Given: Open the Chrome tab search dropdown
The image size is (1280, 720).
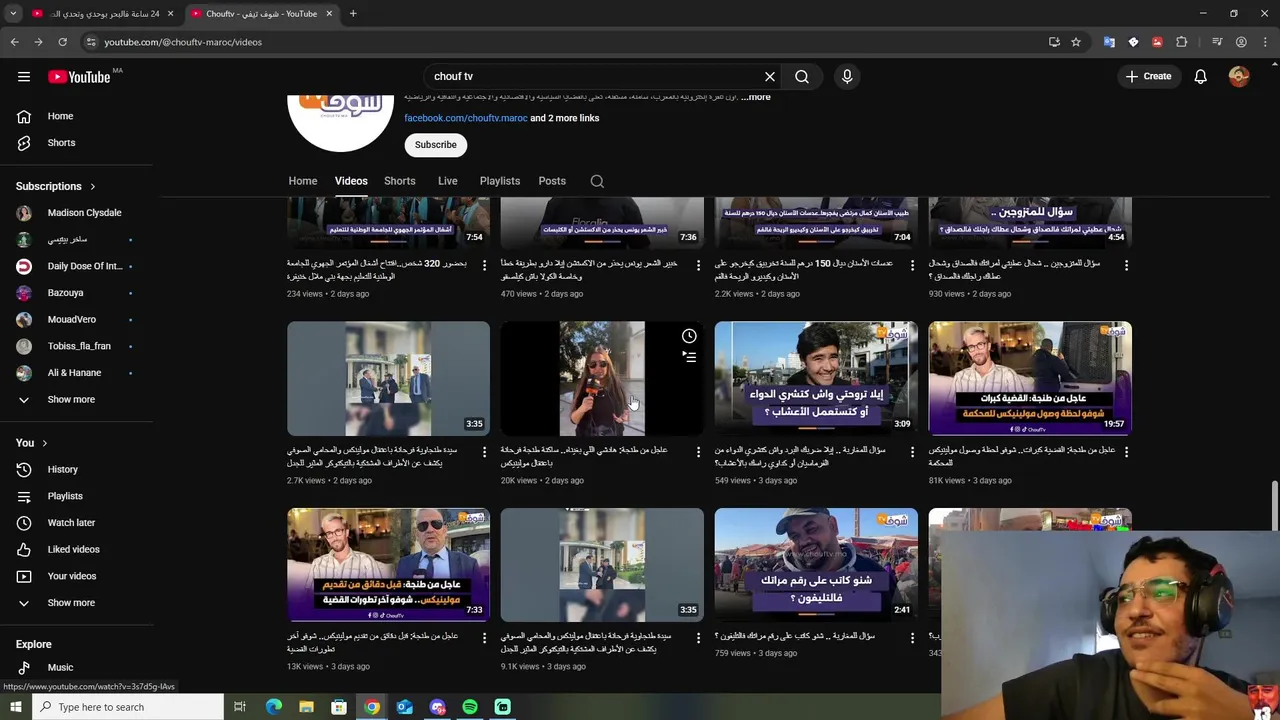Looking at the screenshot, I should click(x=14, y=13).
